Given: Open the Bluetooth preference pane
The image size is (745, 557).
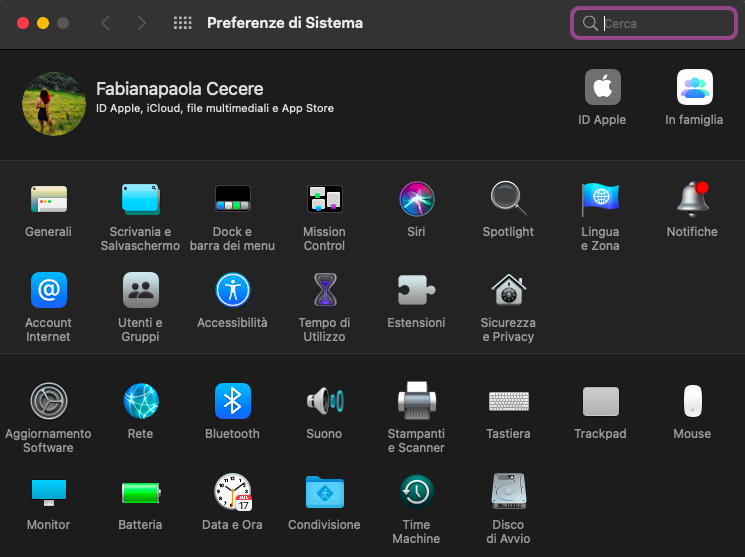Looking at the screenshot, I should [x=232, y=402].
